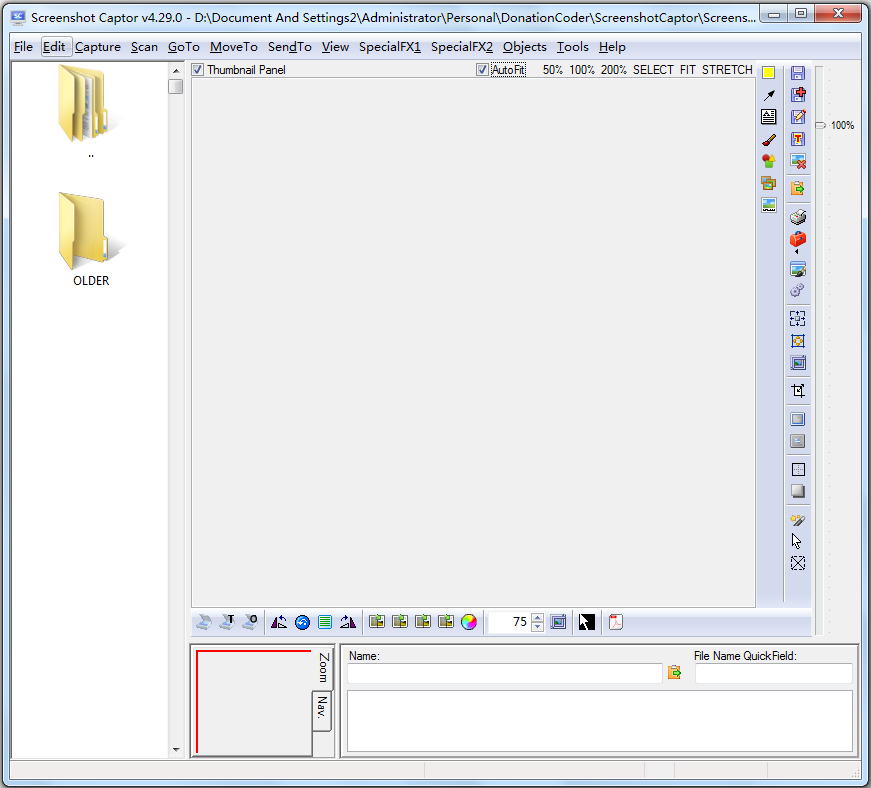This screenshot has height=788, width=871.
Task: Open the Capture menu
Action: click(98, 47)
